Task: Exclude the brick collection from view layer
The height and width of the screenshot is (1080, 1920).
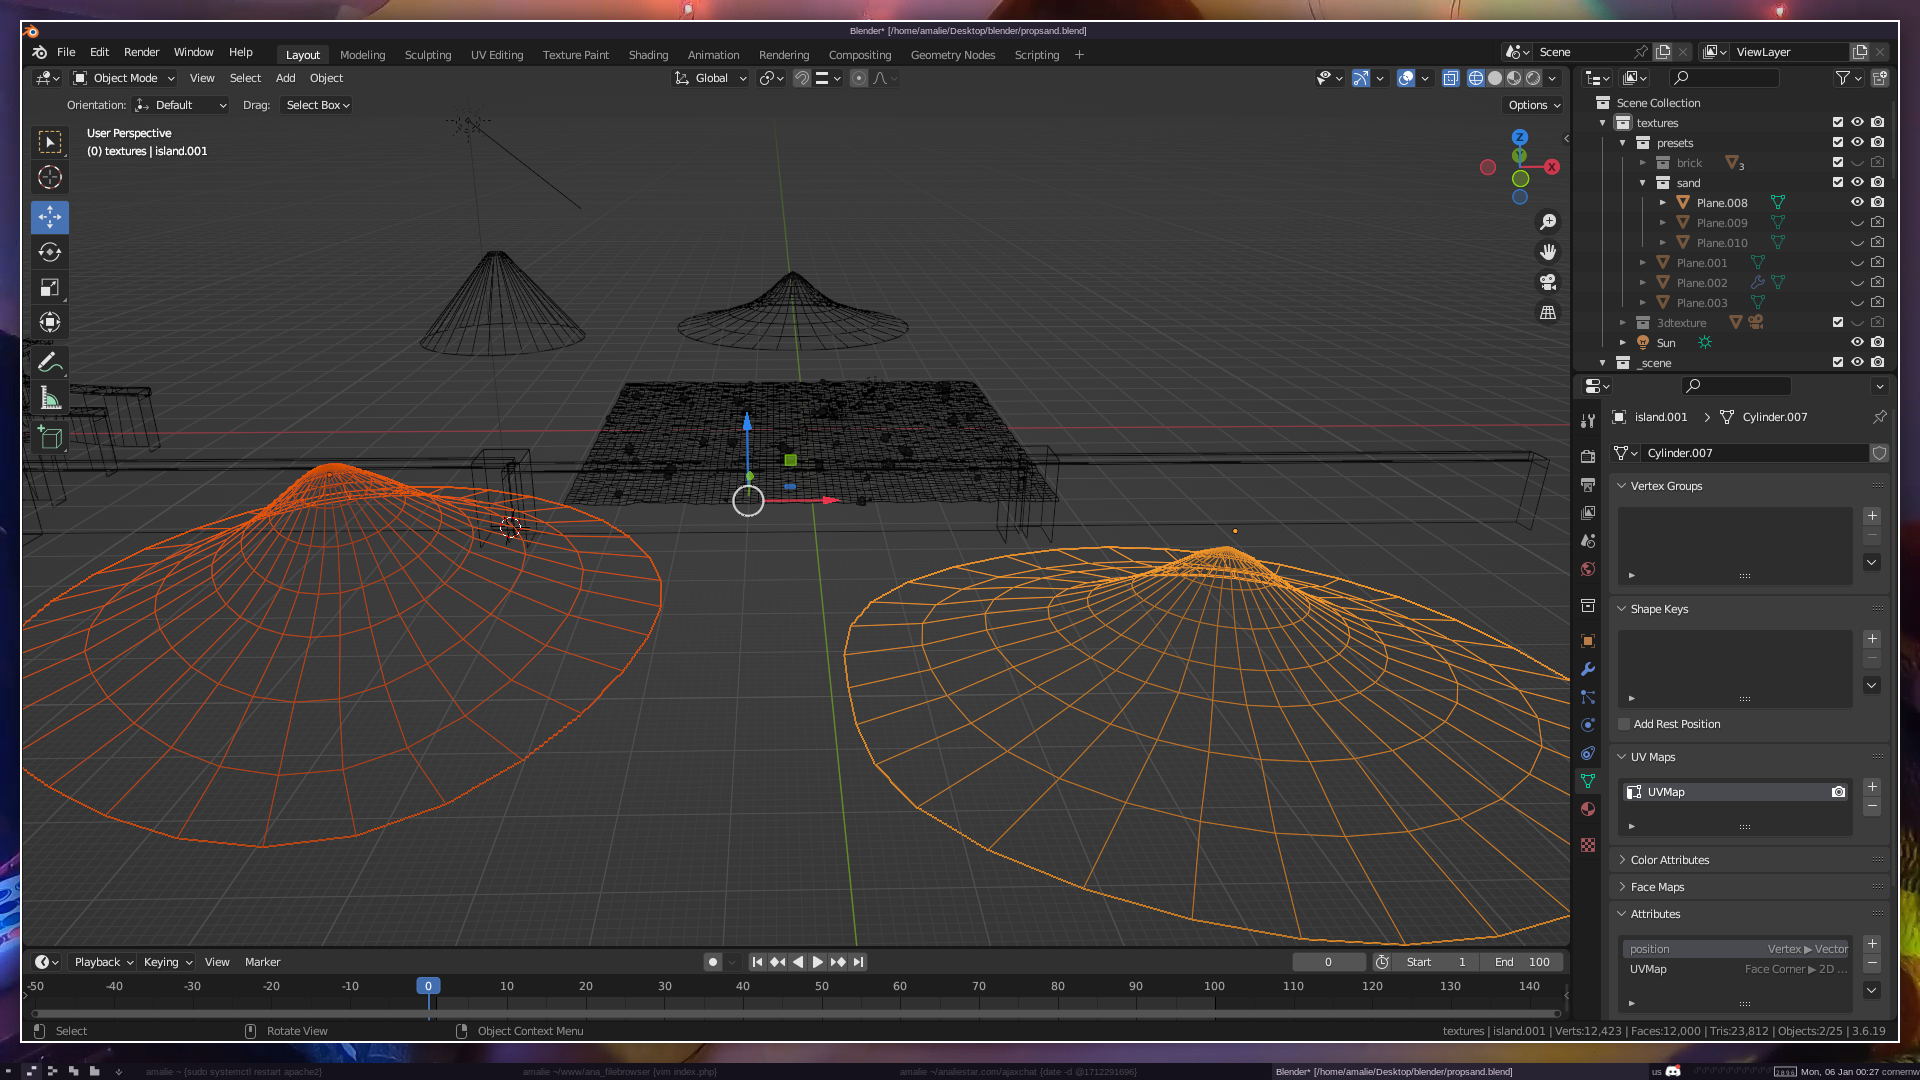Action: pyautogui.click(x=1837, y=163)
